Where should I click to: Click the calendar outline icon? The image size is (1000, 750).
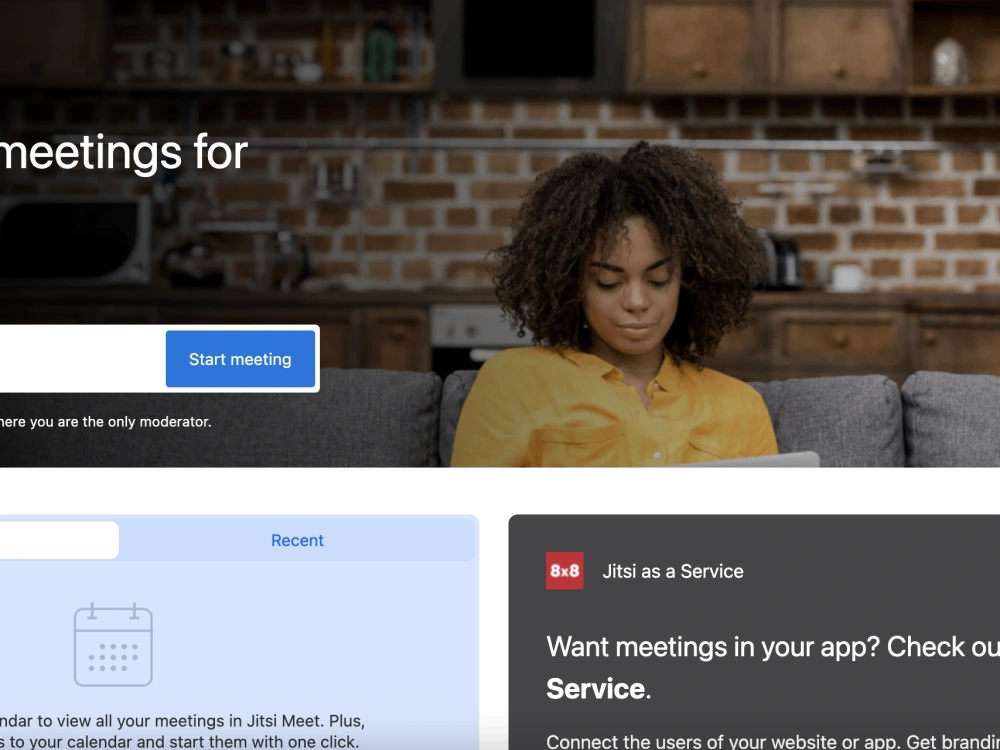[114, 645]
